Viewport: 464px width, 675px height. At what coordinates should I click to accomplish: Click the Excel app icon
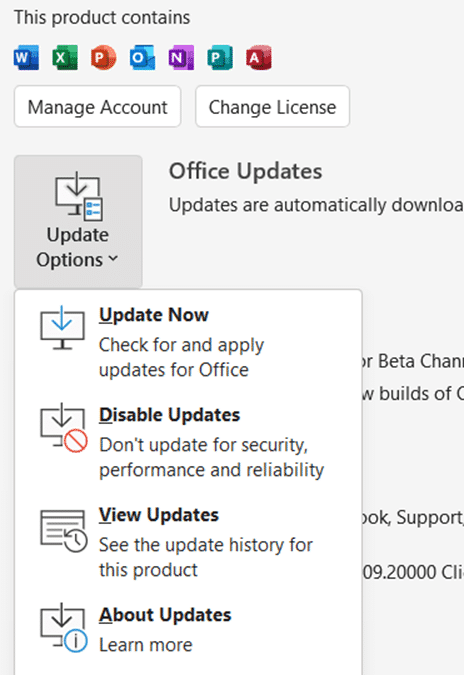pos(65,57)
